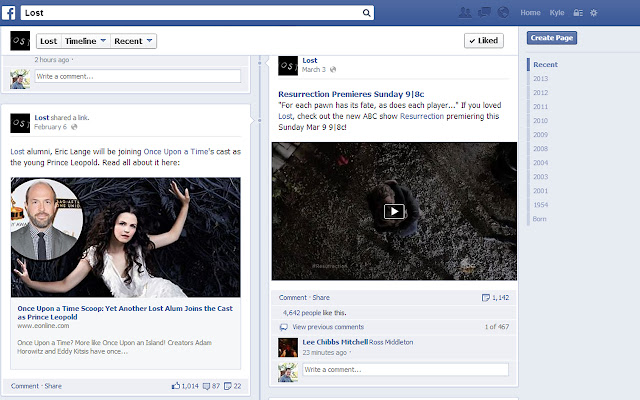Click the Lost name on March 3 post
Image resolution: width=640 pixels, height=400 pixels.
(x=310, y=60)
